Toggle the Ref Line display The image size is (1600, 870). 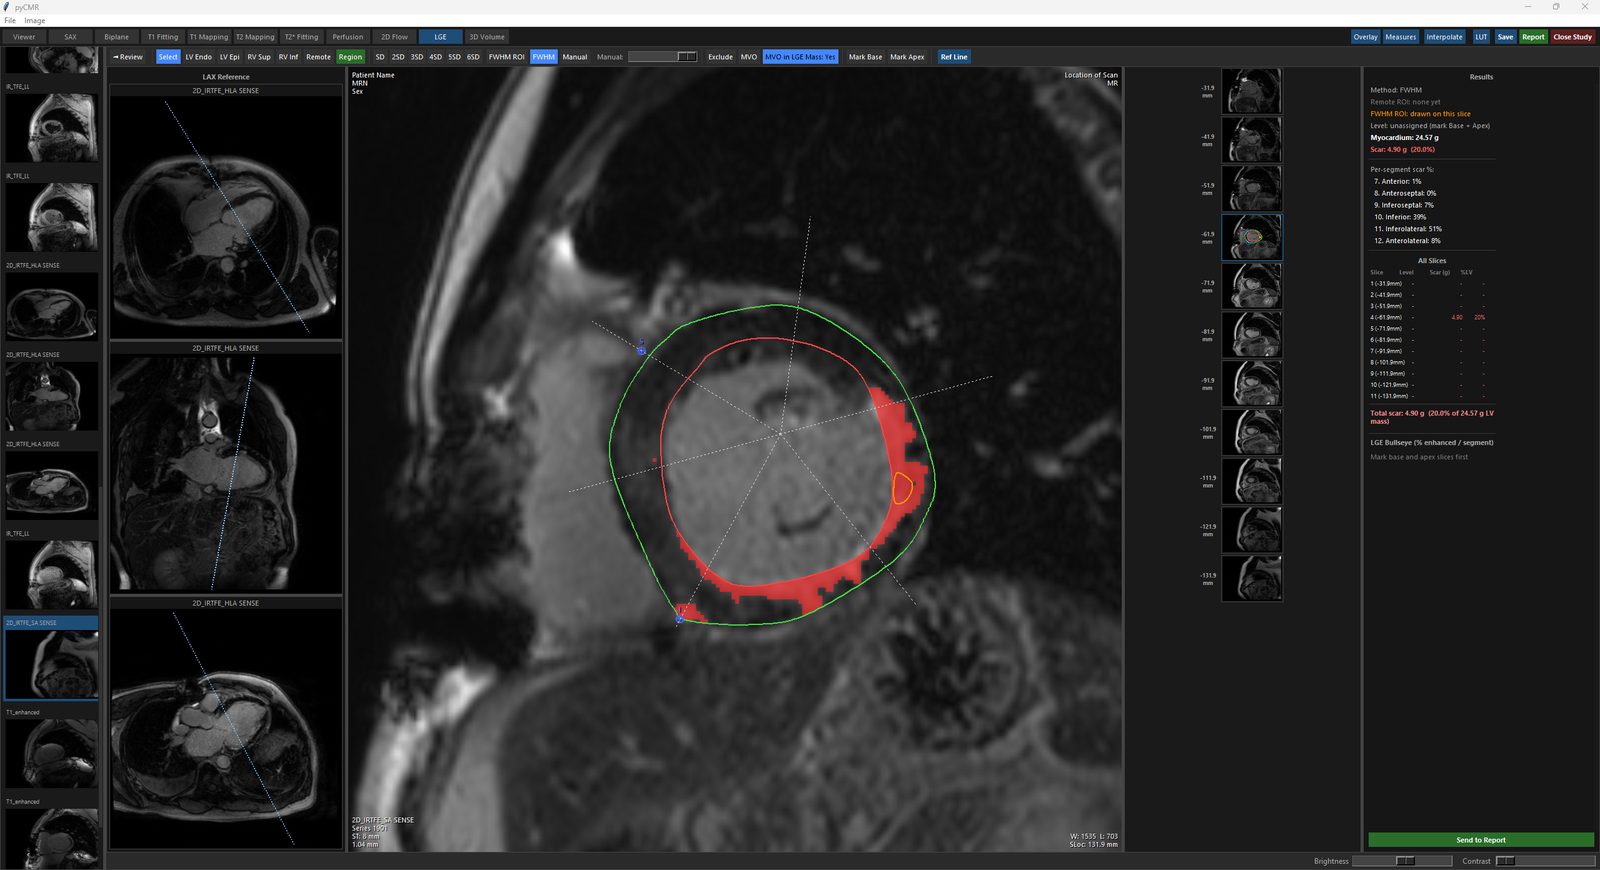tap(954, 57)
